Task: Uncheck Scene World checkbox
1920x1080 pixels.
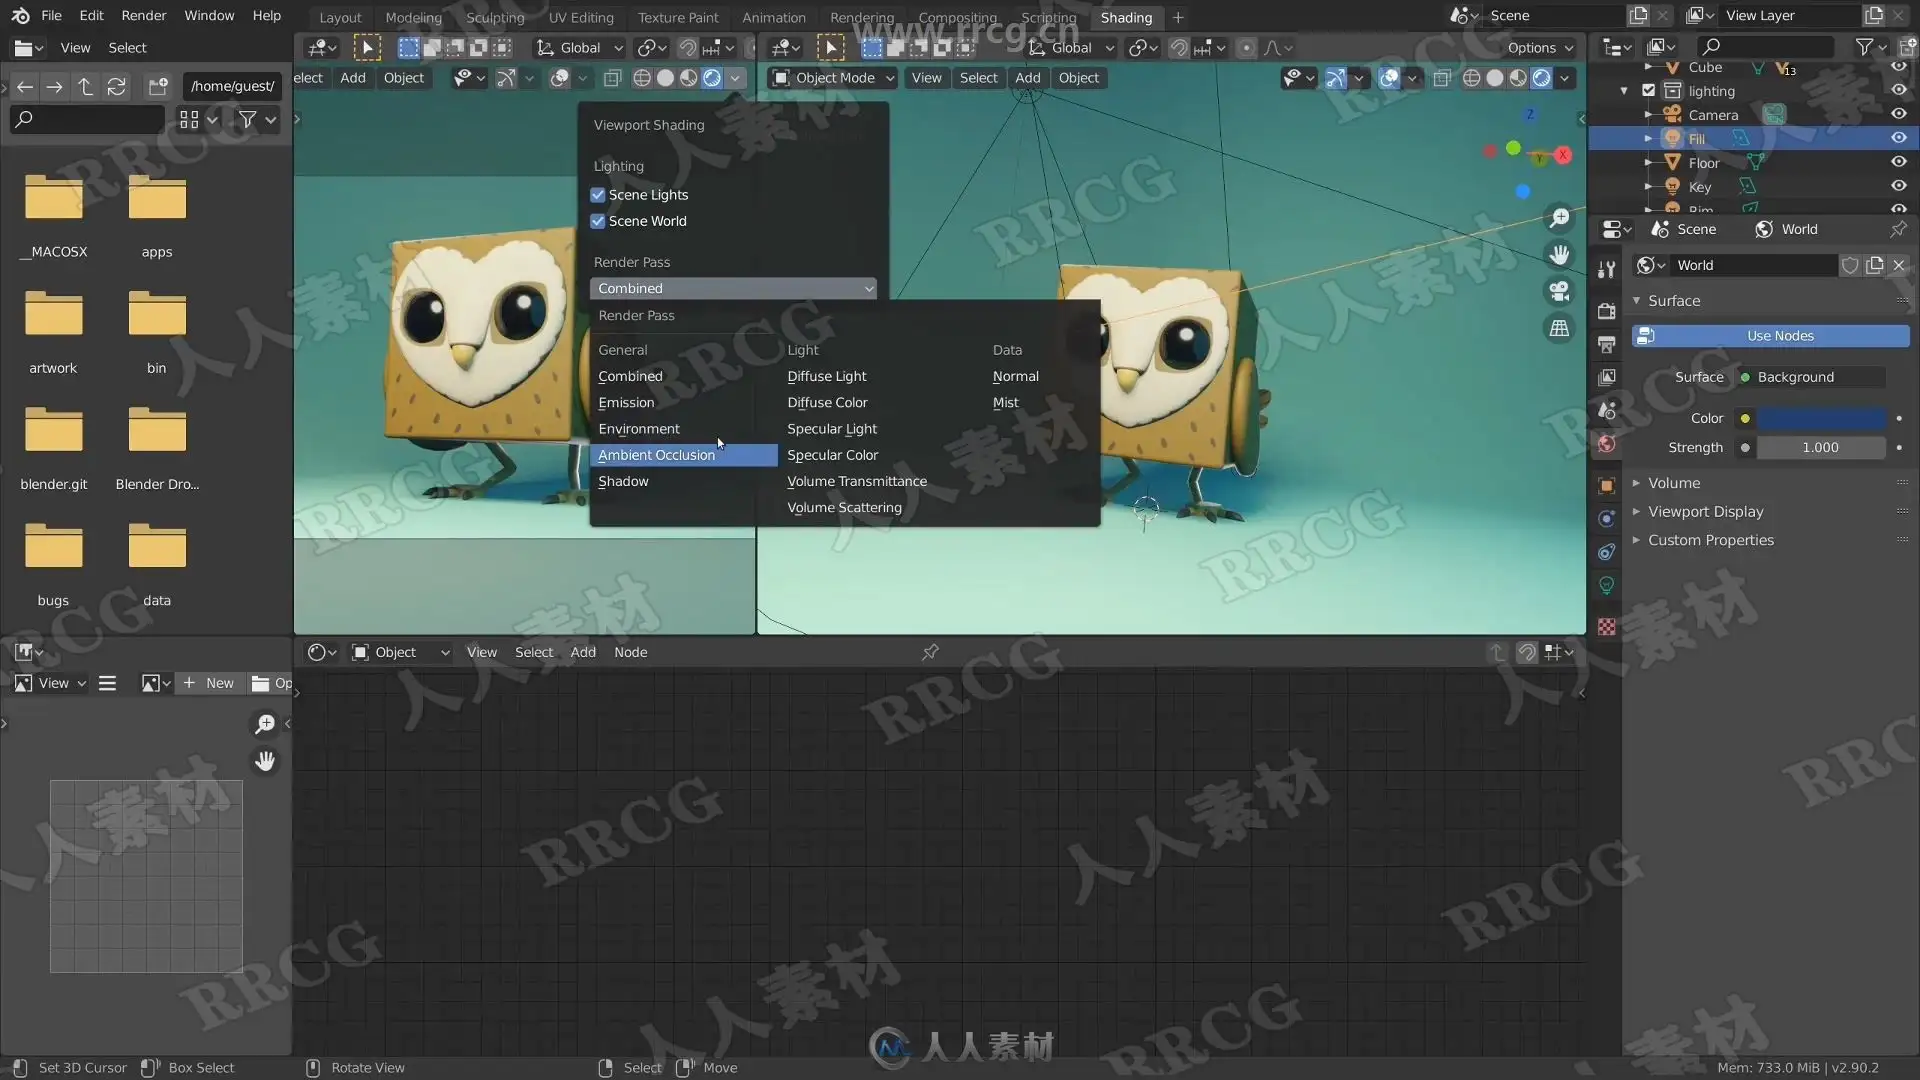Action: click(x=598, y=221)
